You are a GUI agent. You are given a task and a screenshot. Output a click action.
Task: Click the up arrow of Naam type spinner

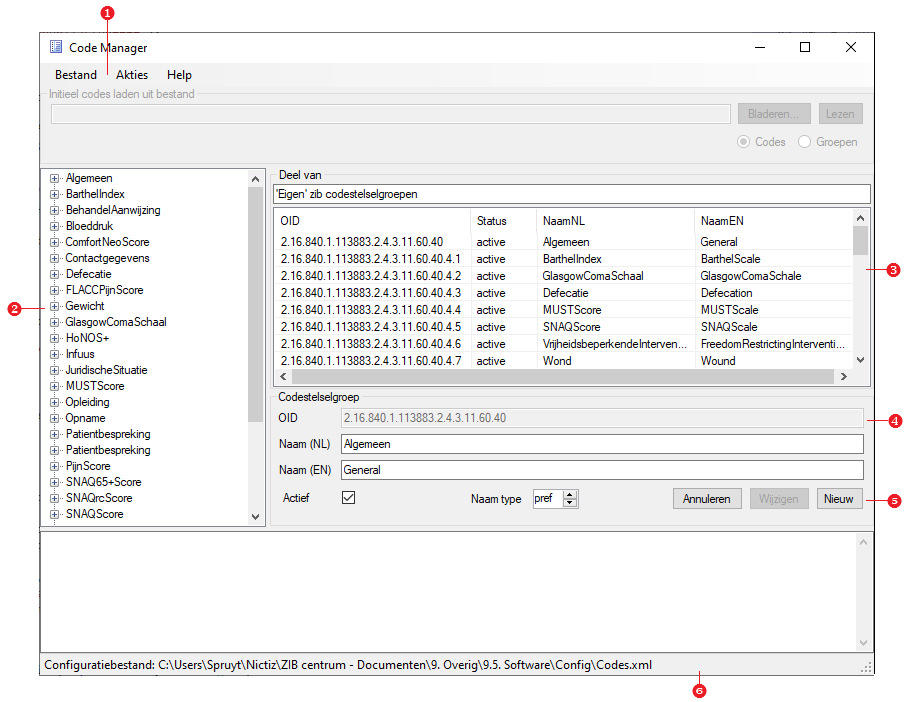570,494
